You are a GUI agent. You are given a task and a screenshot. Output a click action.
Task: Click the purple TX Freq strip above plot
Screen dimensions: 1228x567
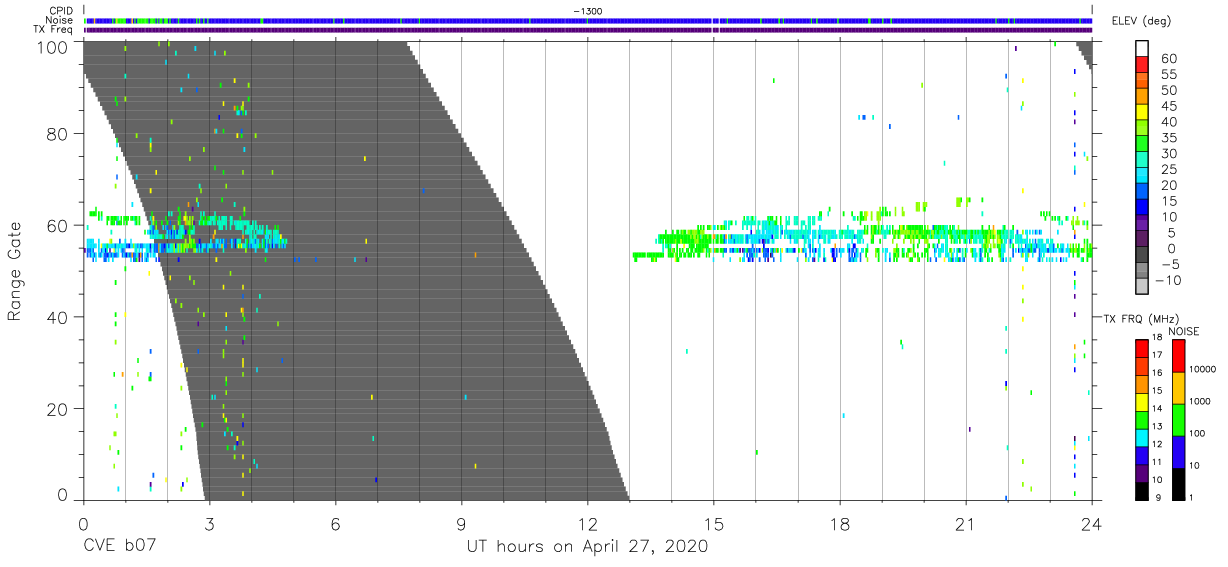point(589,30)
